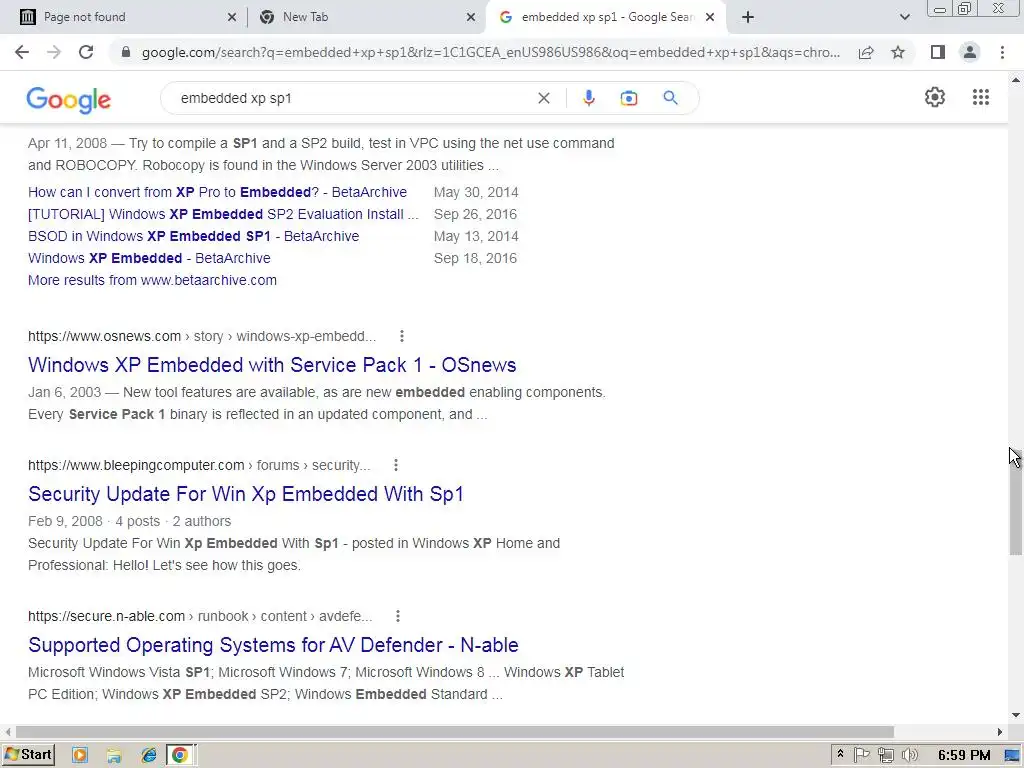Screen dimensions: 1024x768
Task: Clear the search box with X
Action: 543,98
